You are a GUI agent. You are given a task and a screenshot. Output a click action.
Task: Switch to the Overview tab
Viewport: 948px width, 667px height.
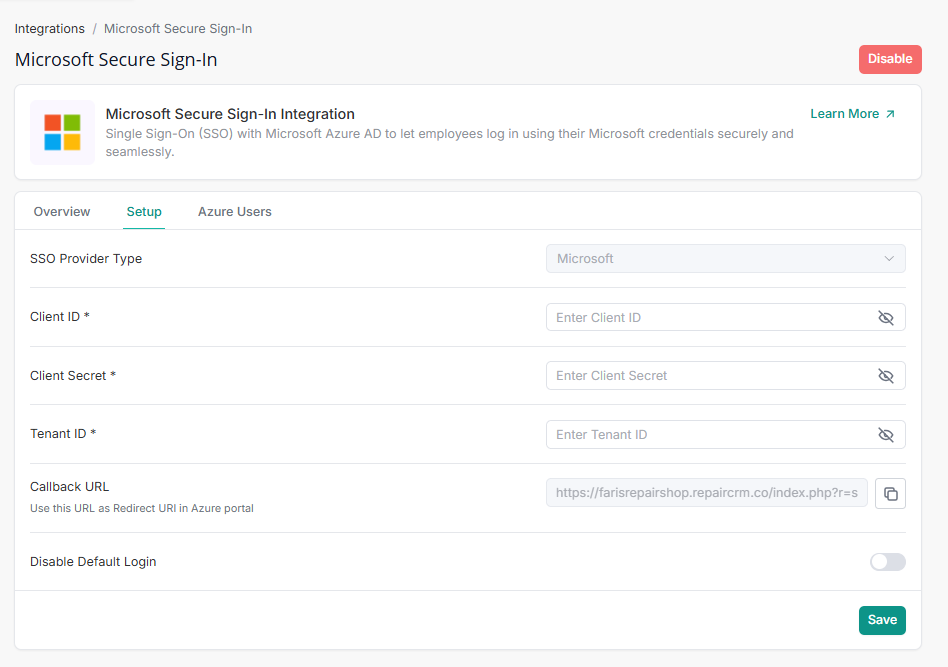[x=62, y=212]
